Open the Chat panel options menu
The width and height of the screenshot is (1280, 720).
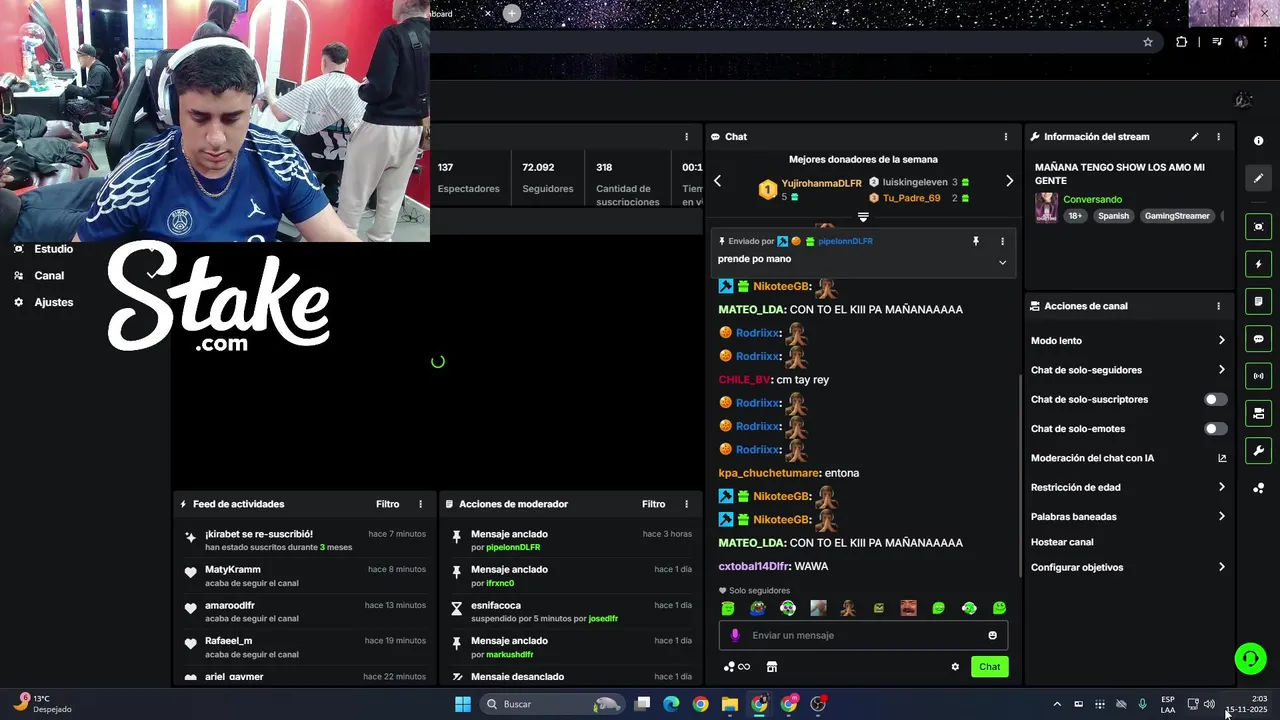(1006, 137)
